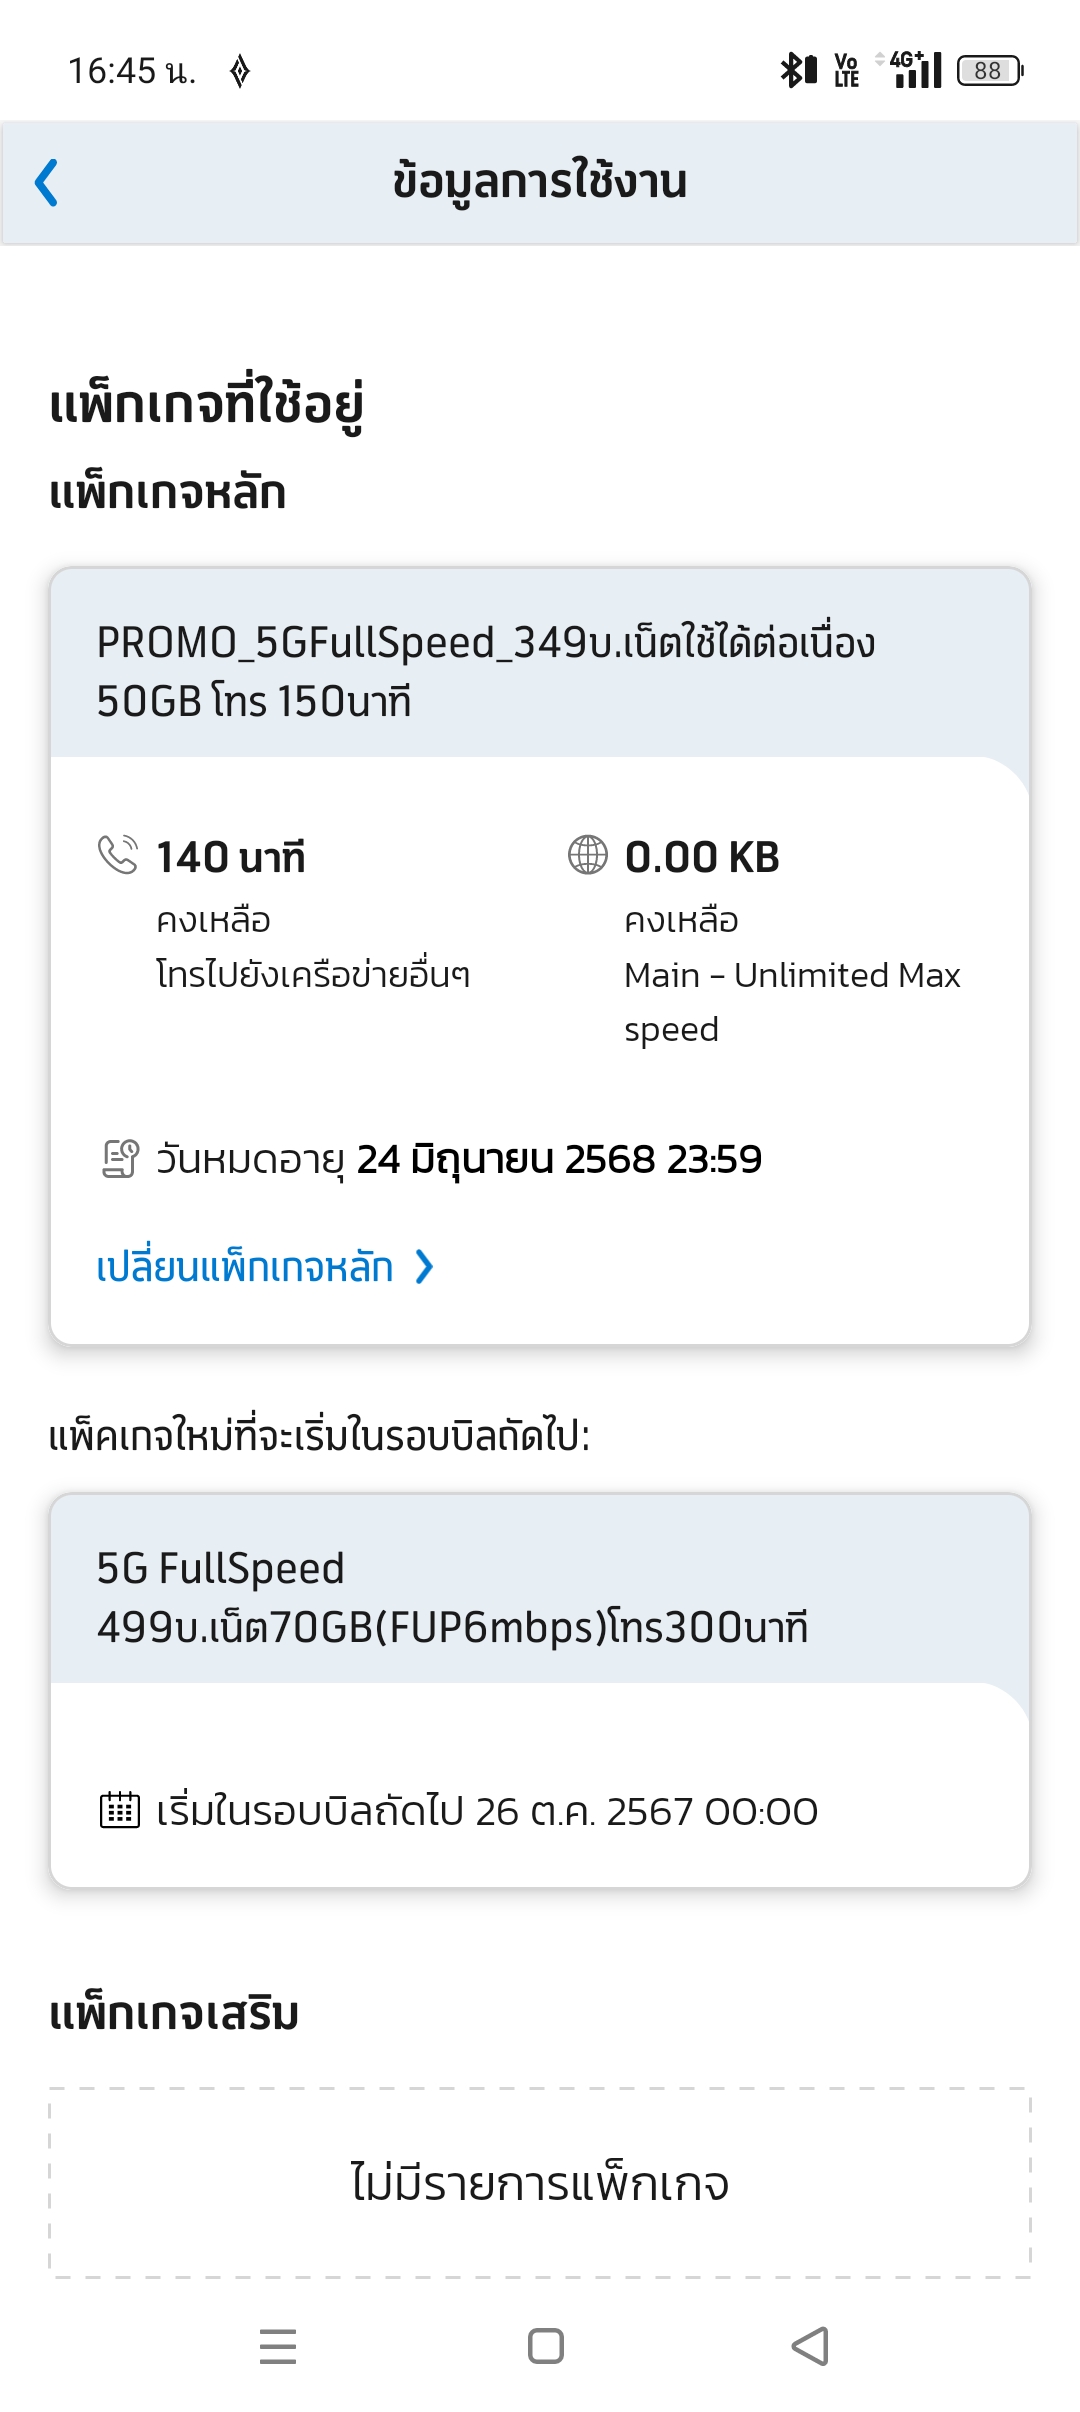
Task: Tap the Android home square button
Action: coord(546,2346)
